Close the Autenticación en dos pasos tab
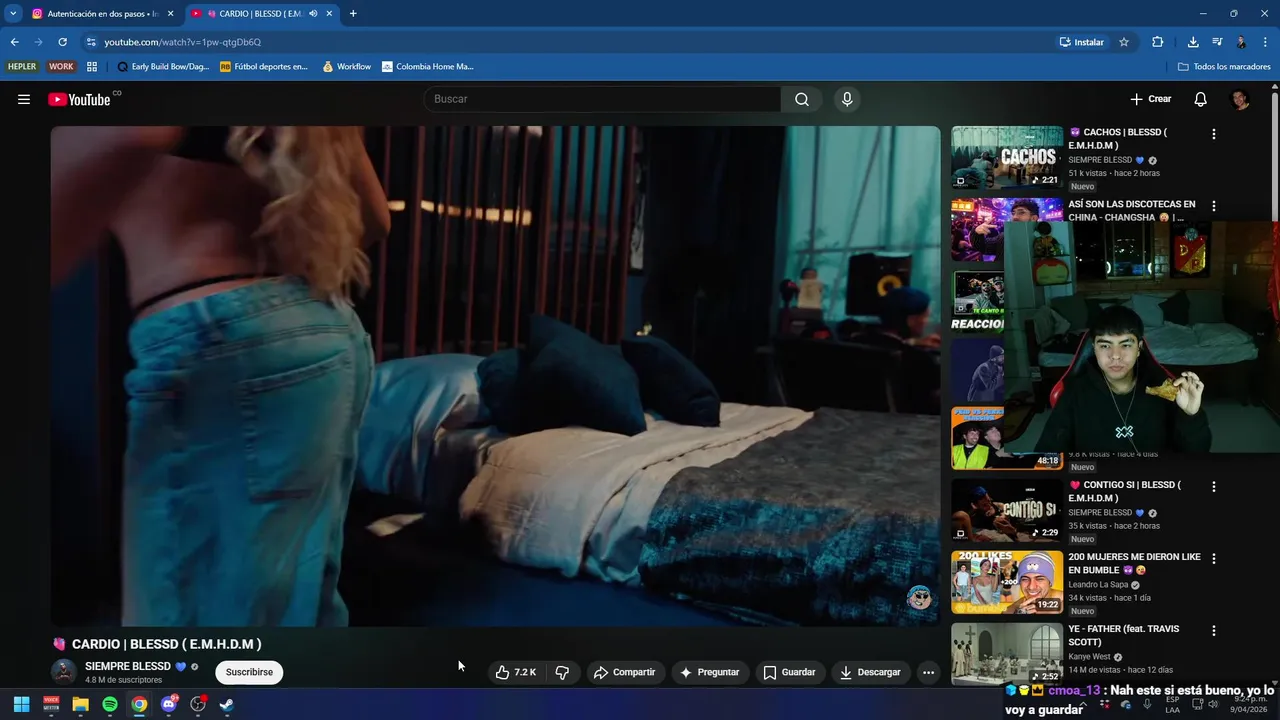The width and height of the screenshot is (1280, 720). coord(170,14)
